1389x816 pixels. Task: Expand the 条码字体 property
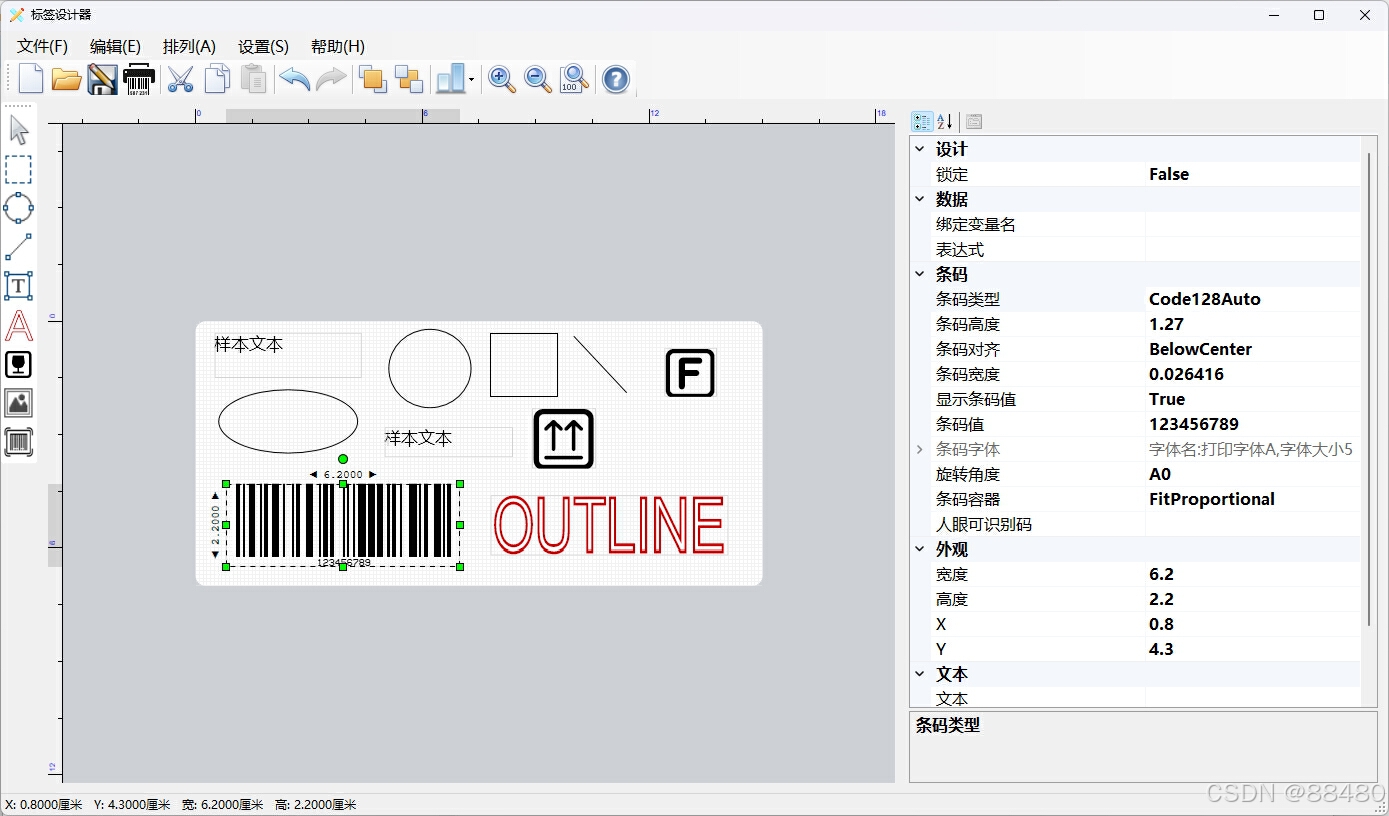coord(920,449)
